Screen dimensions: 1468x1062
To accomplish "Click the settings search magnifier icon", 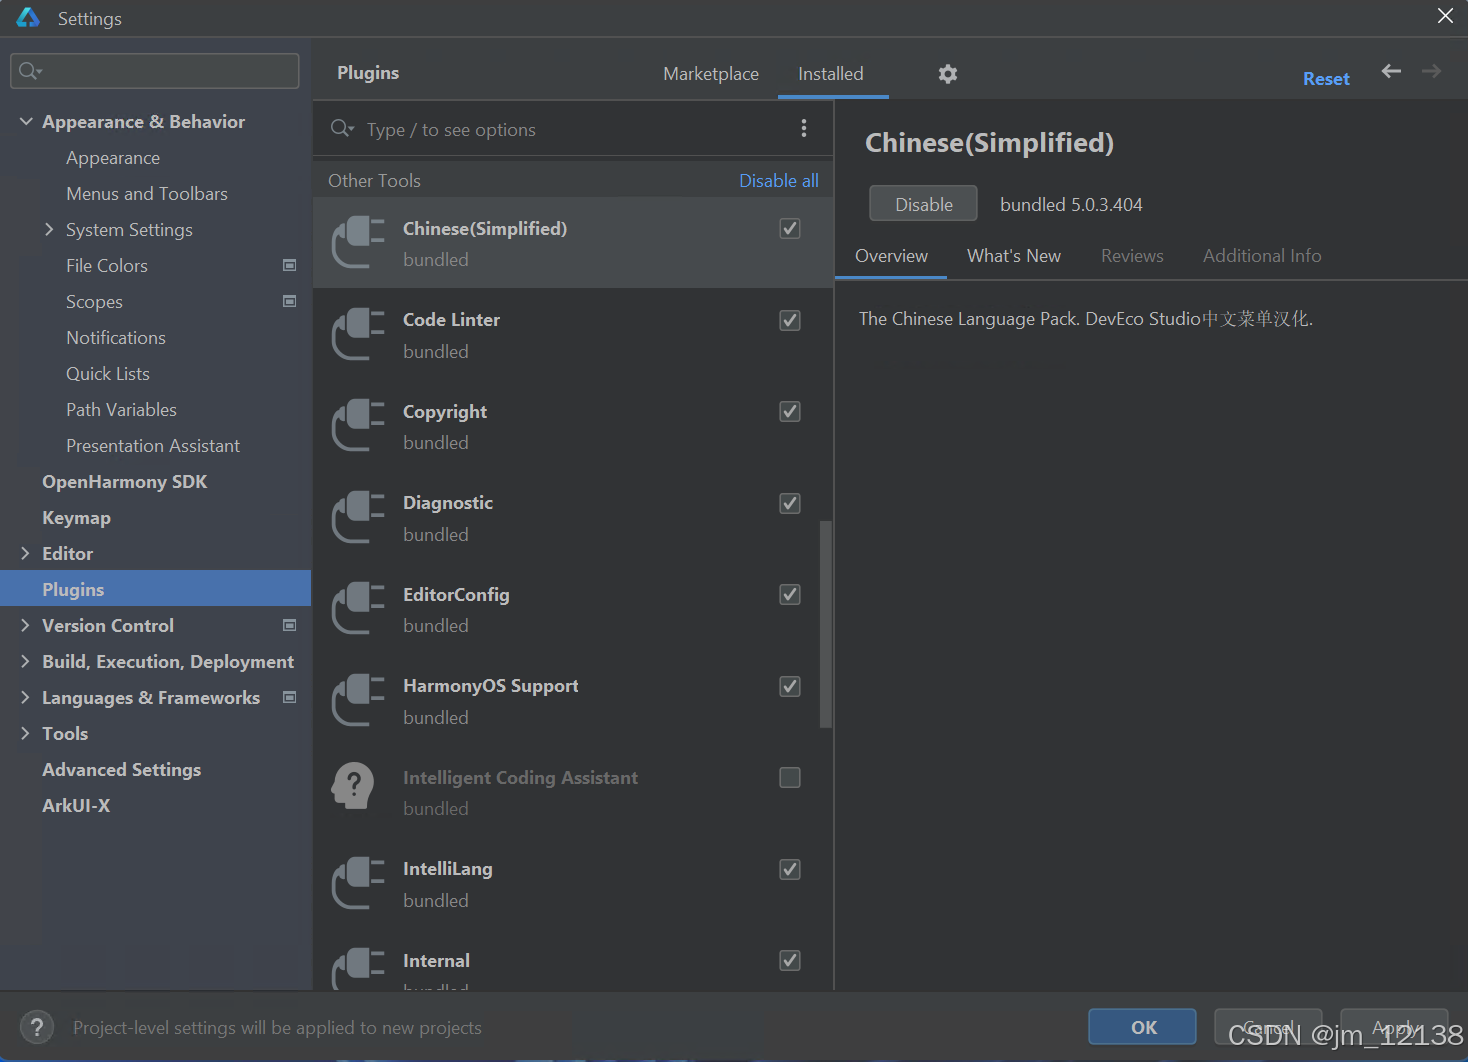I will click(30, 70).
